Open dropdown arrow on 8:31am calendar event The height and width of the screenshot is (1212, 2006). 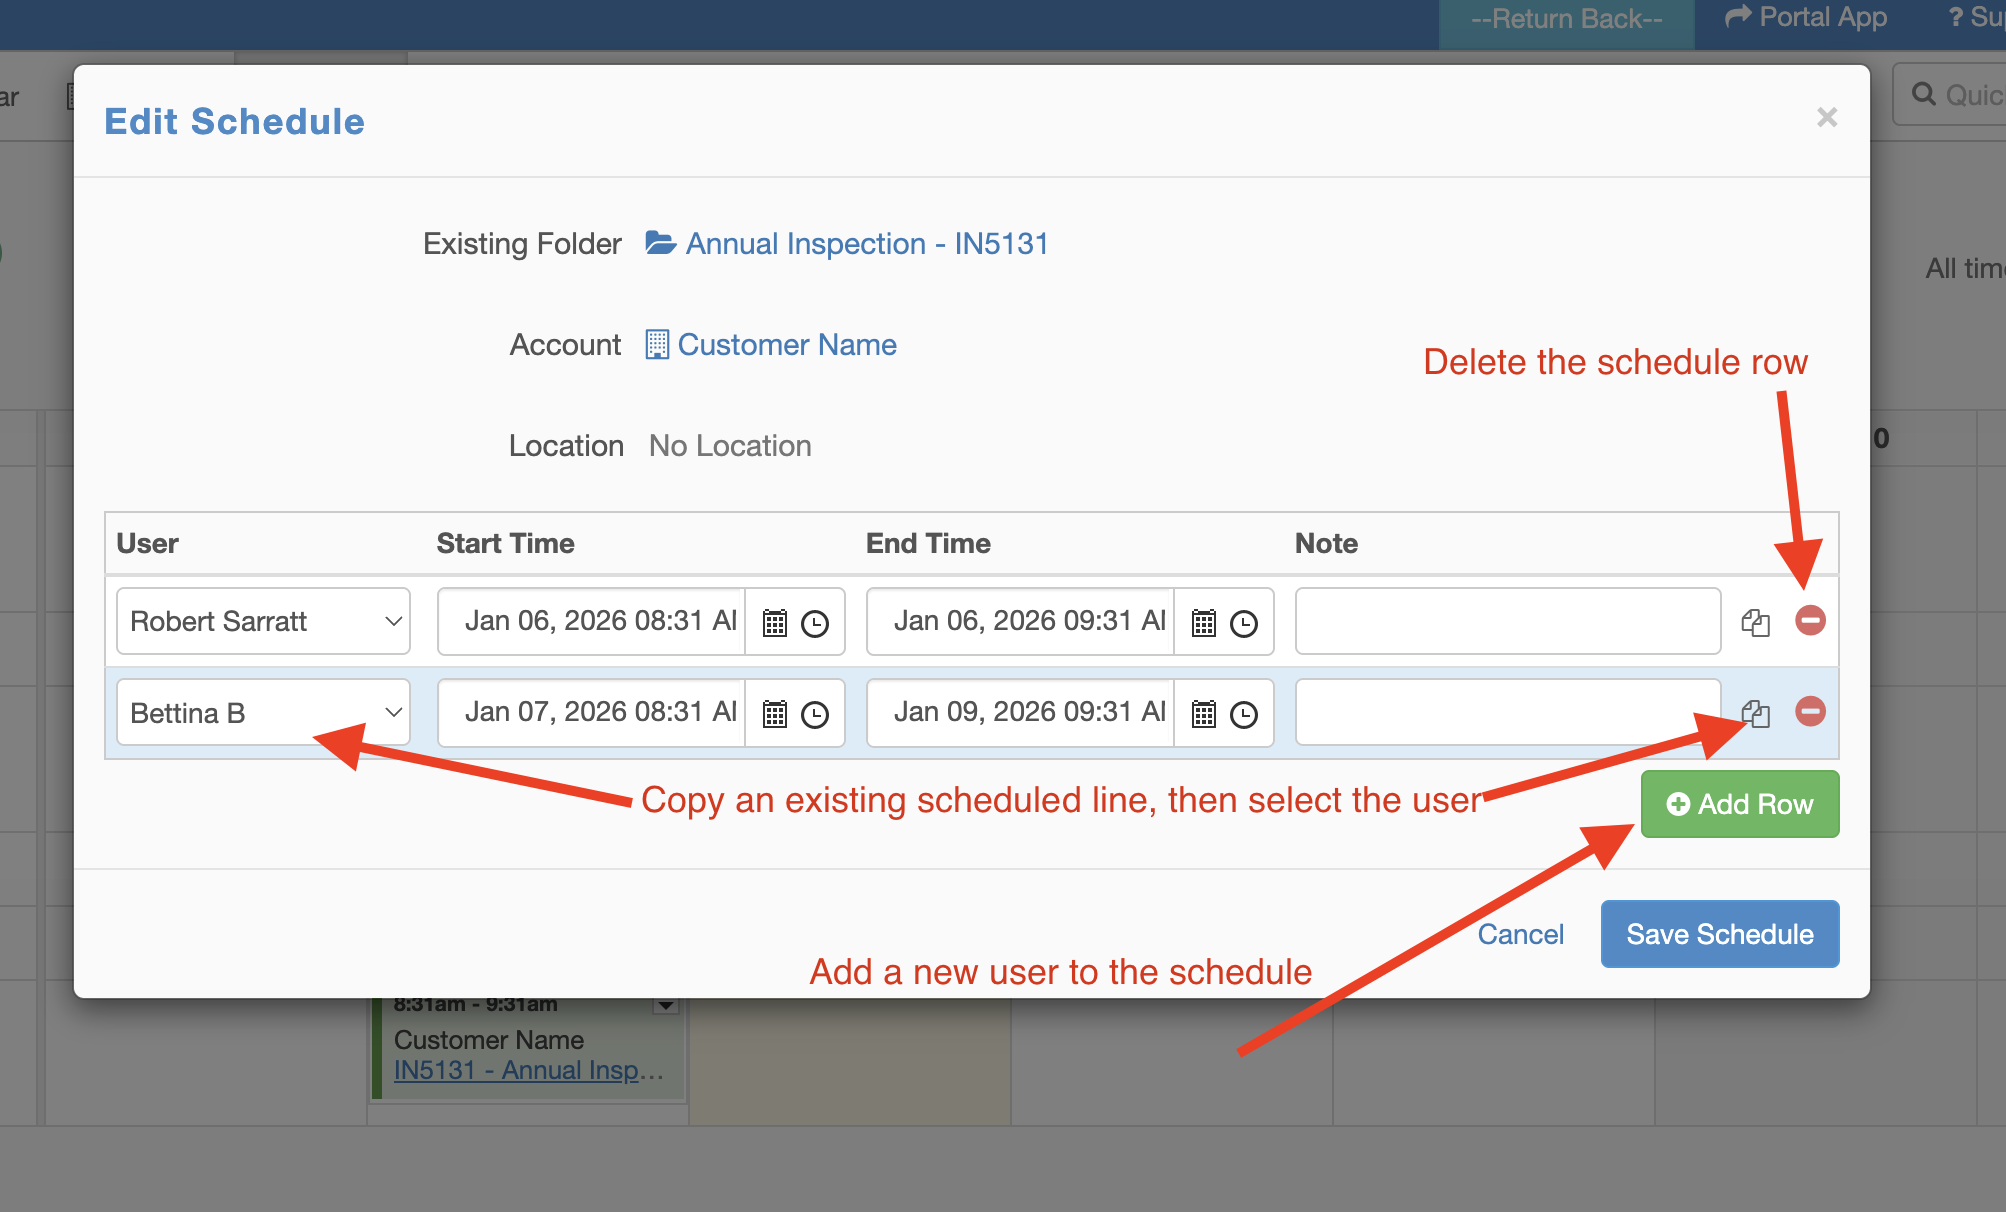(666, 1005)
